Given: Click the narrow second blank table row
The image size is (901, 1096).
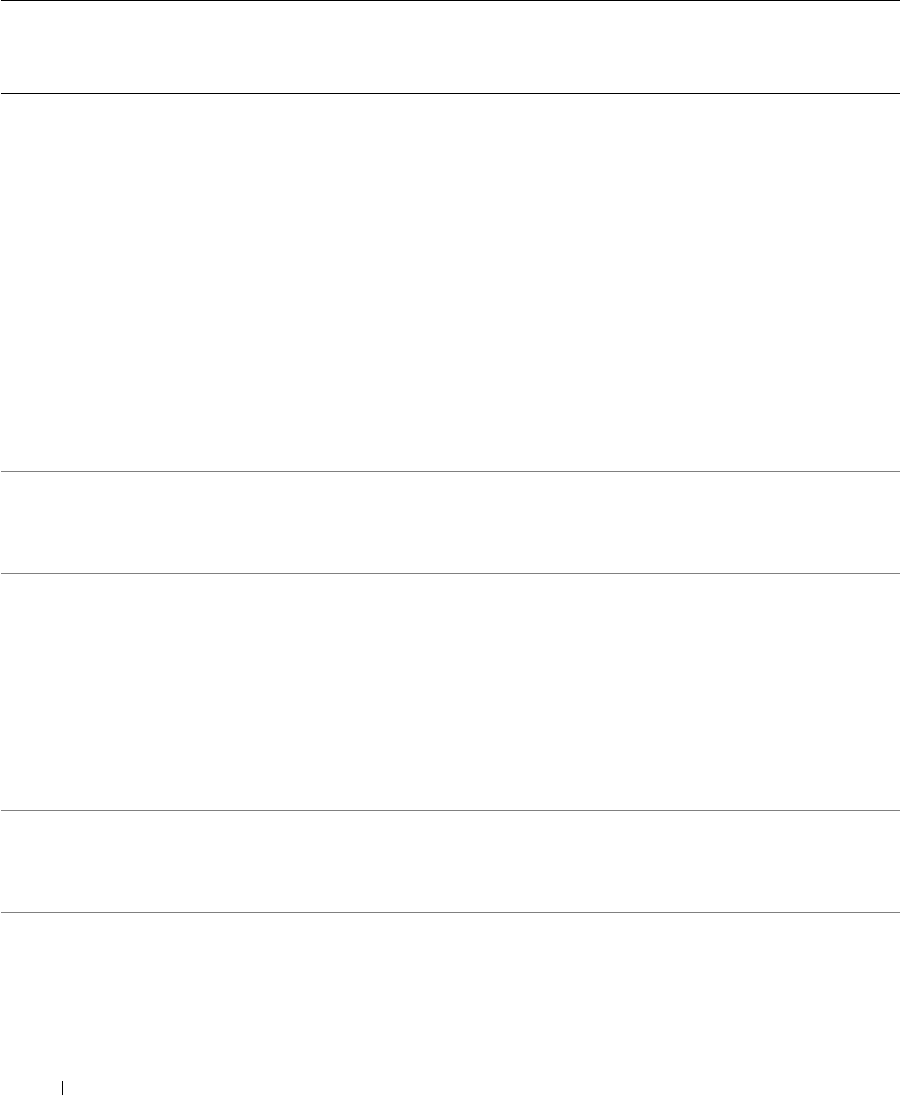Looking at the screenshot, I should pos(450,522).
